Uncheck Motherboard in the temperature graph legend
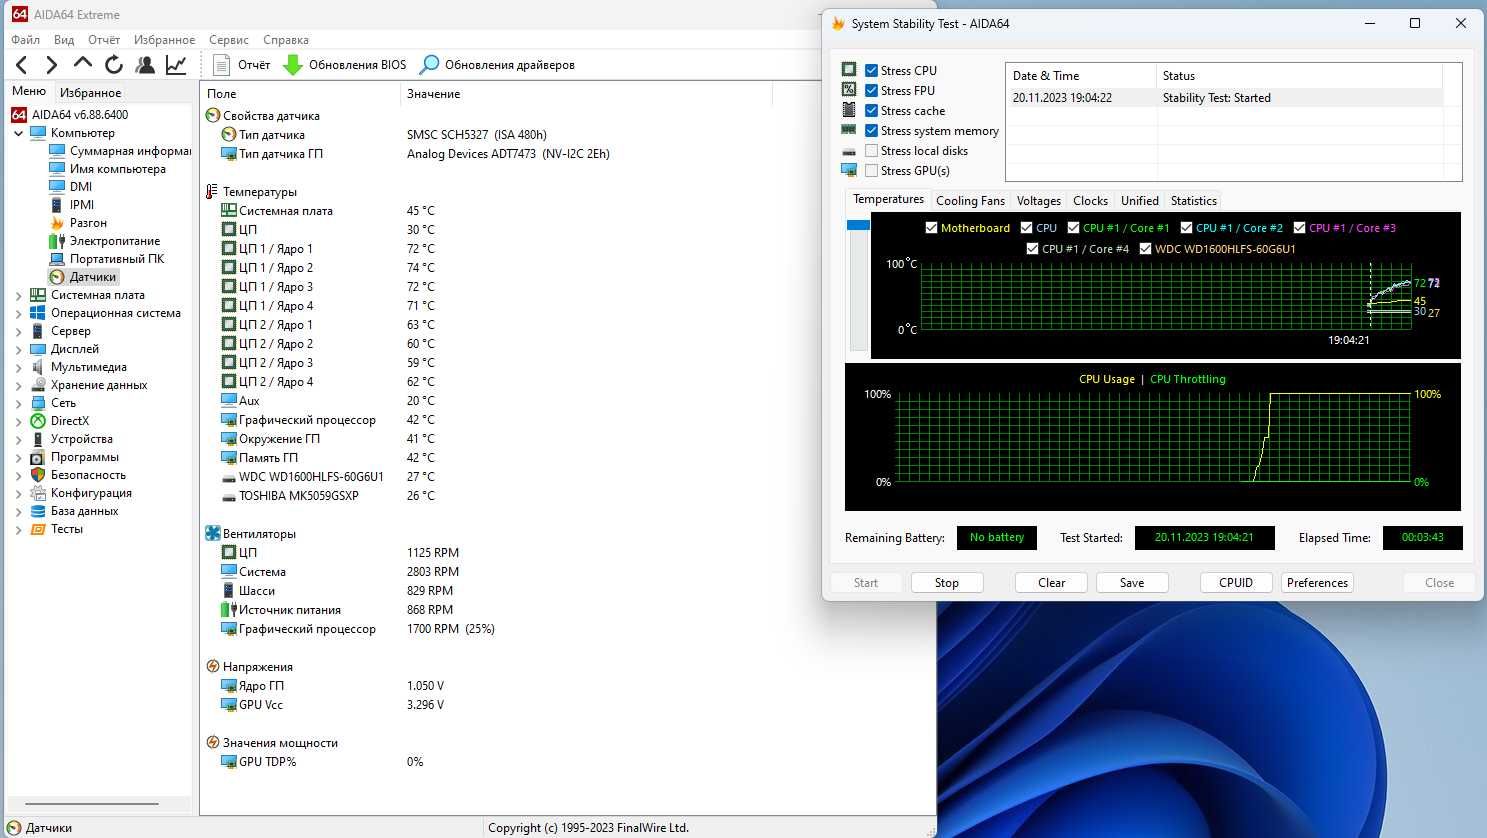This screenshot has height=838, width=1487. (932, 228)
